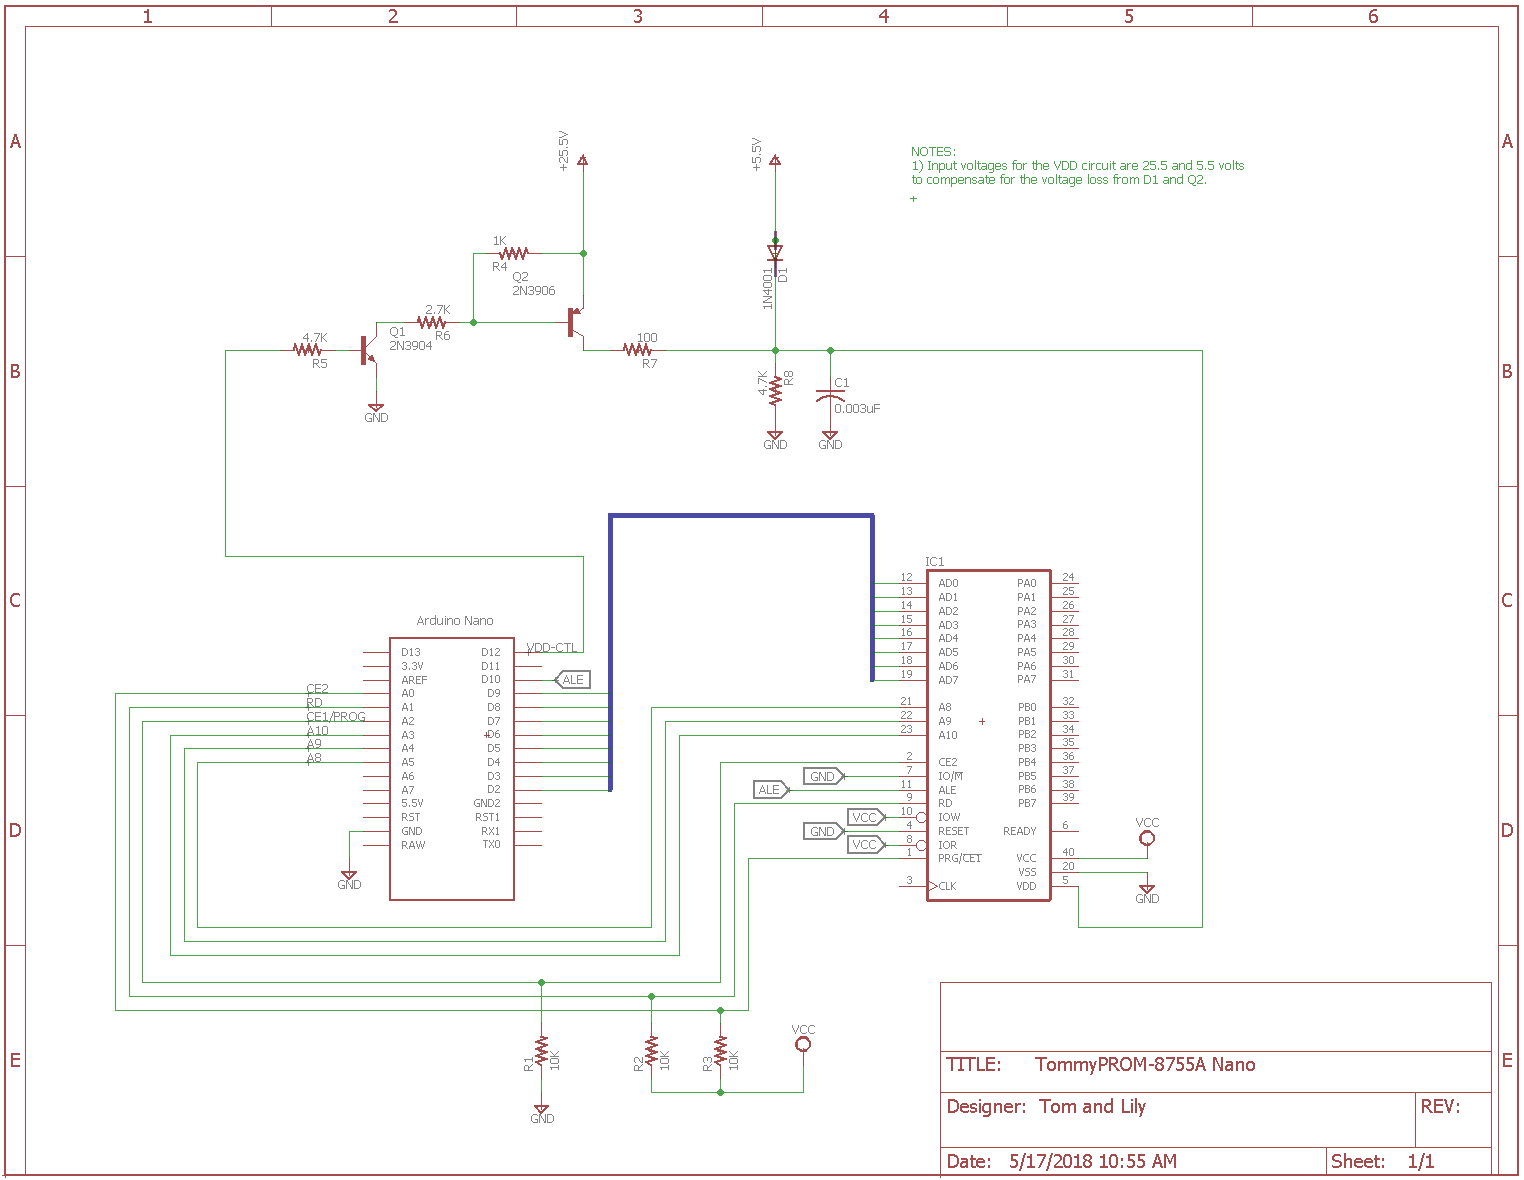Select the 1N4001 diode value label
Image resolution: width=1524 pixels, height=1180 pixels.
(768, 288)
